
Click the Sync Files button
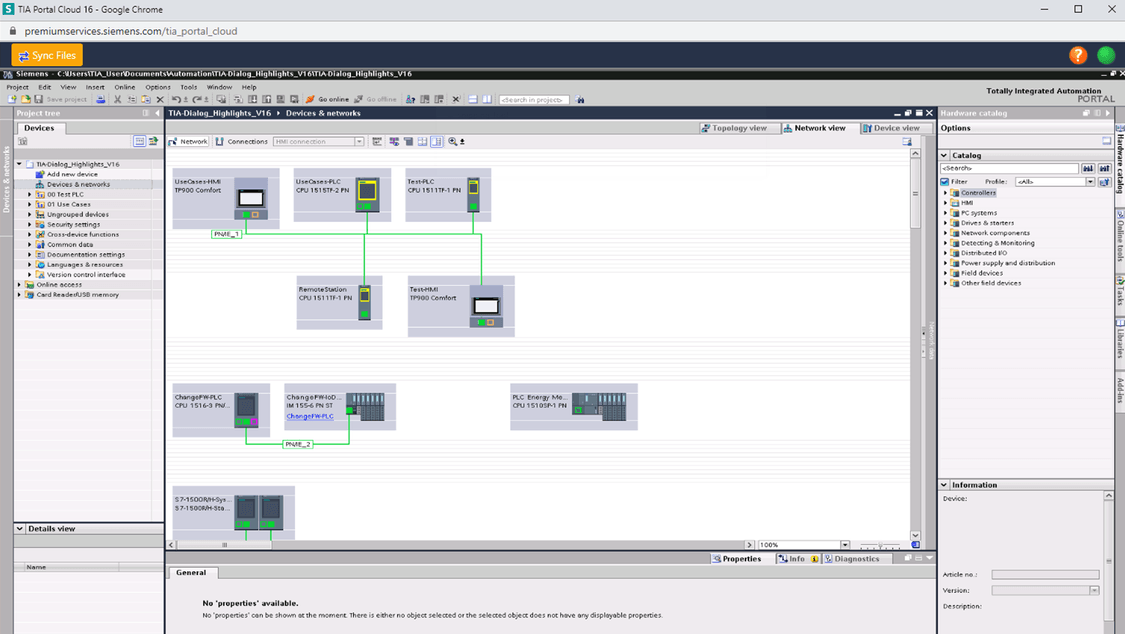pos(47,55)
